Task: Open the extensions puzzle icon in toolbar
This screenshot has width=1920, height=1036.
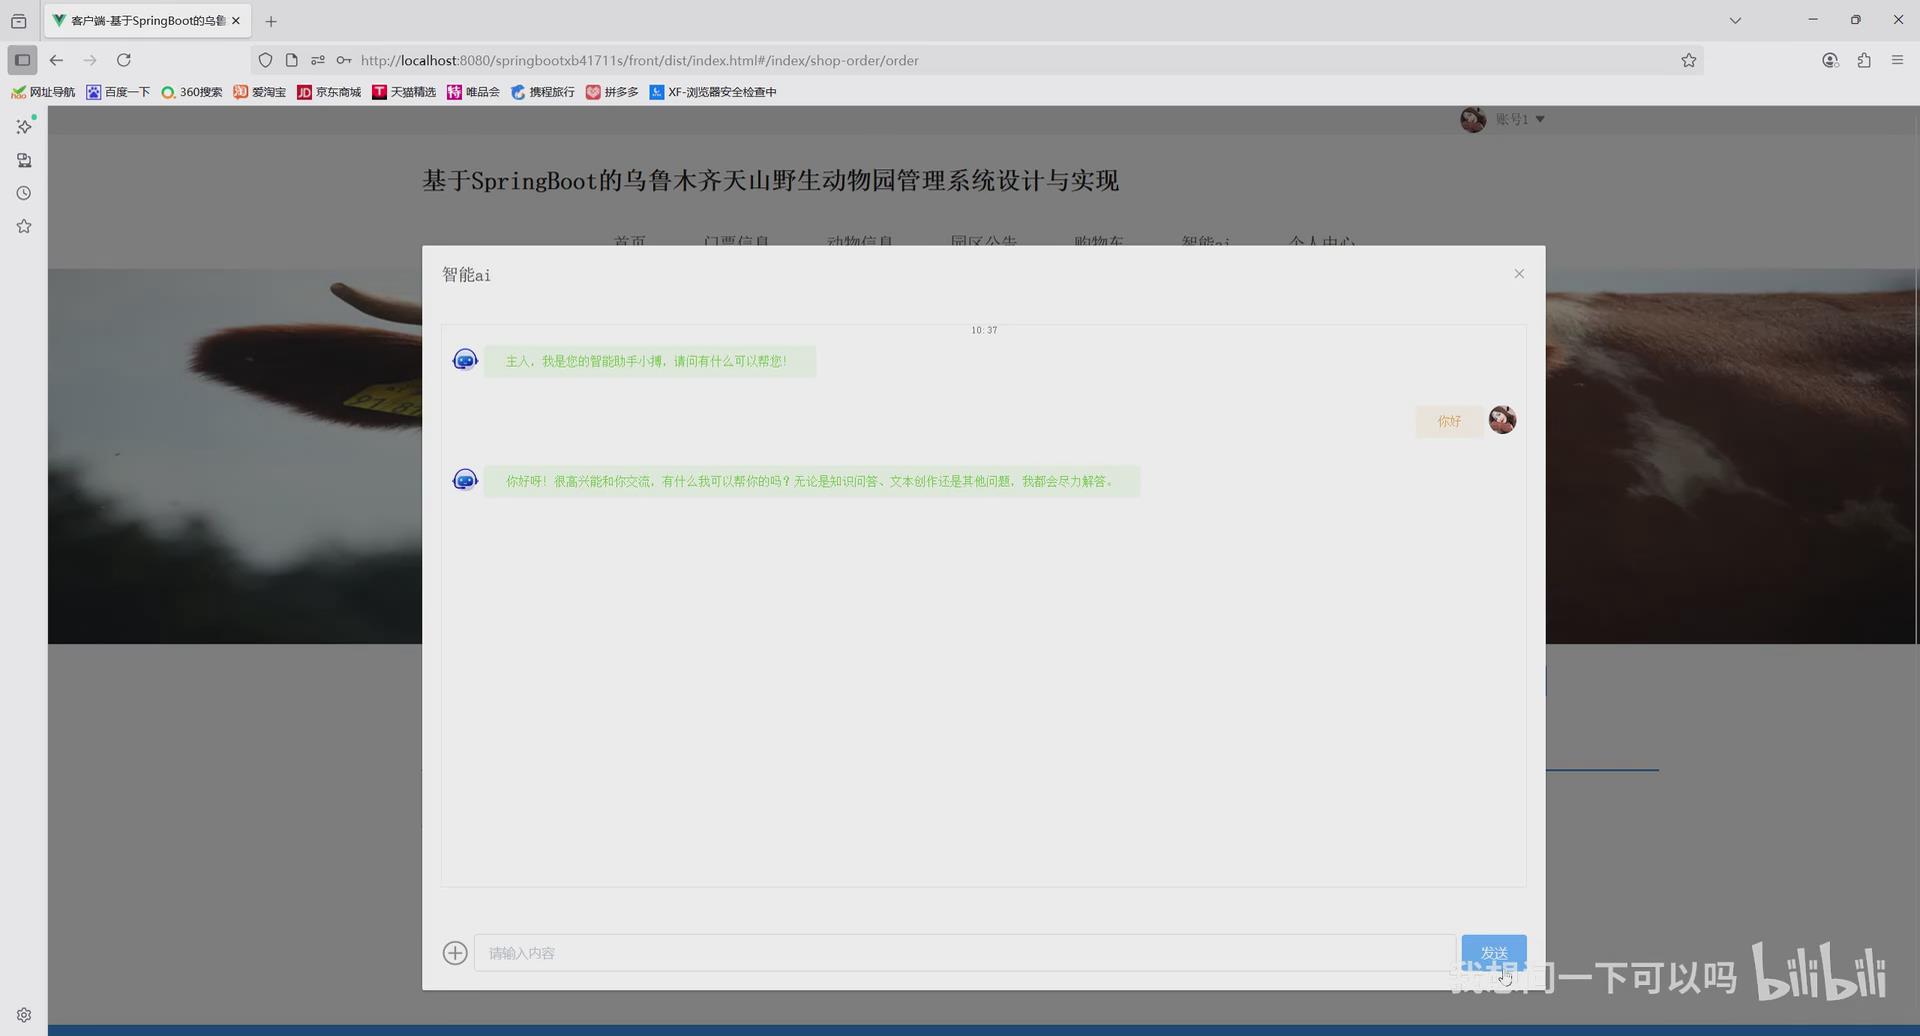Action: click(1864, 60)
